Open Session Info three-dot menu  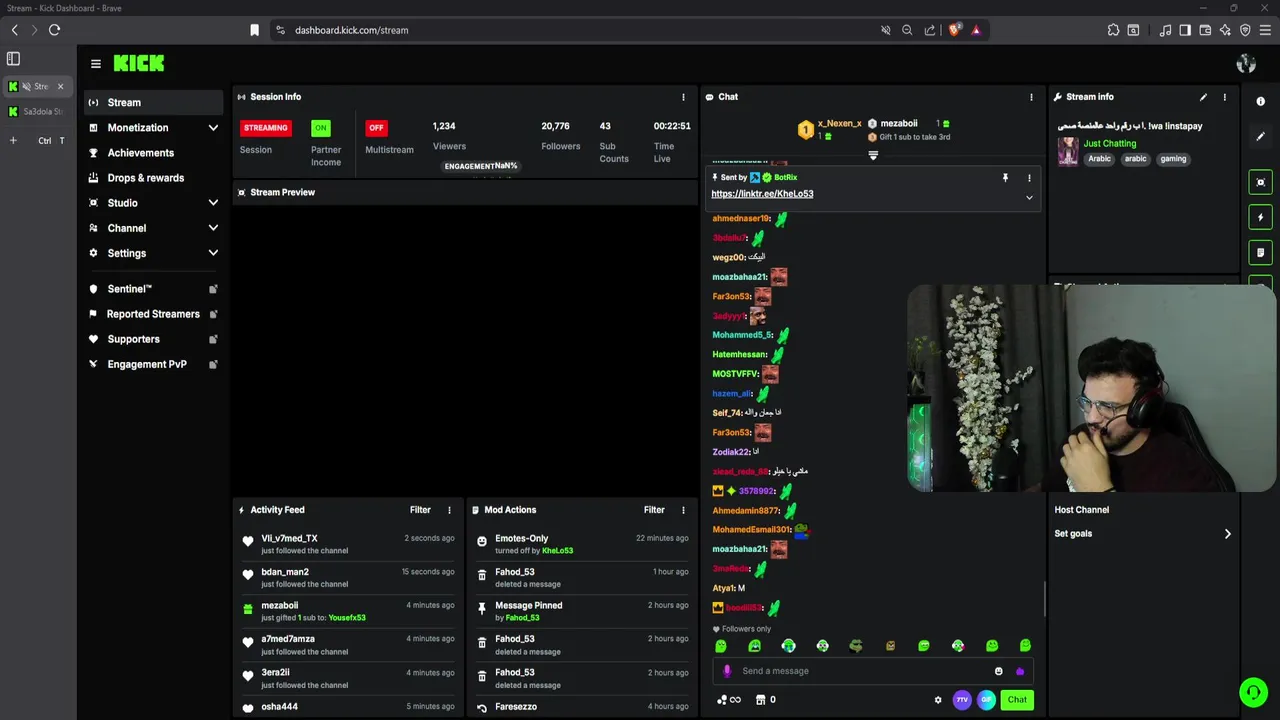pyautogui.click(x=684, y=97)
